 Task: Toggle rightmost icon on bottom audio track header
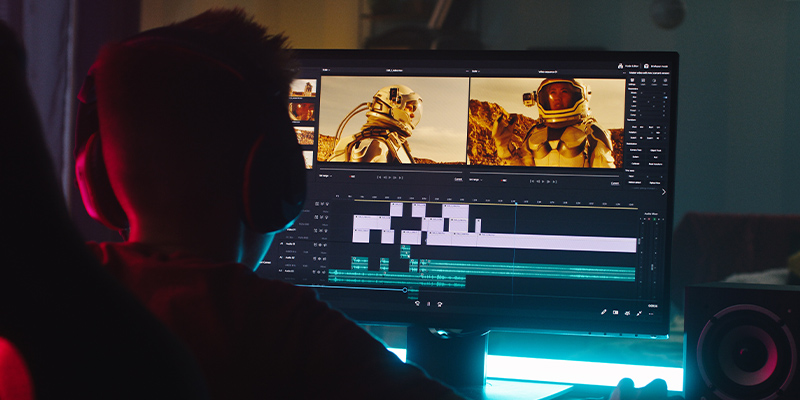click(324, 272)
